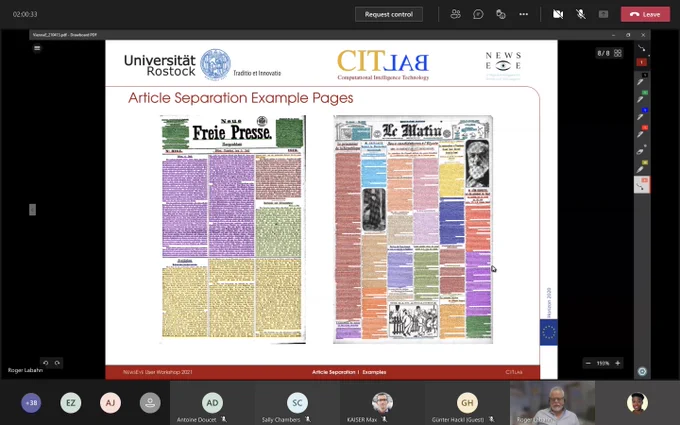Open the More actions ellipsis menu
Screen dimensions: 680x425
523,14
